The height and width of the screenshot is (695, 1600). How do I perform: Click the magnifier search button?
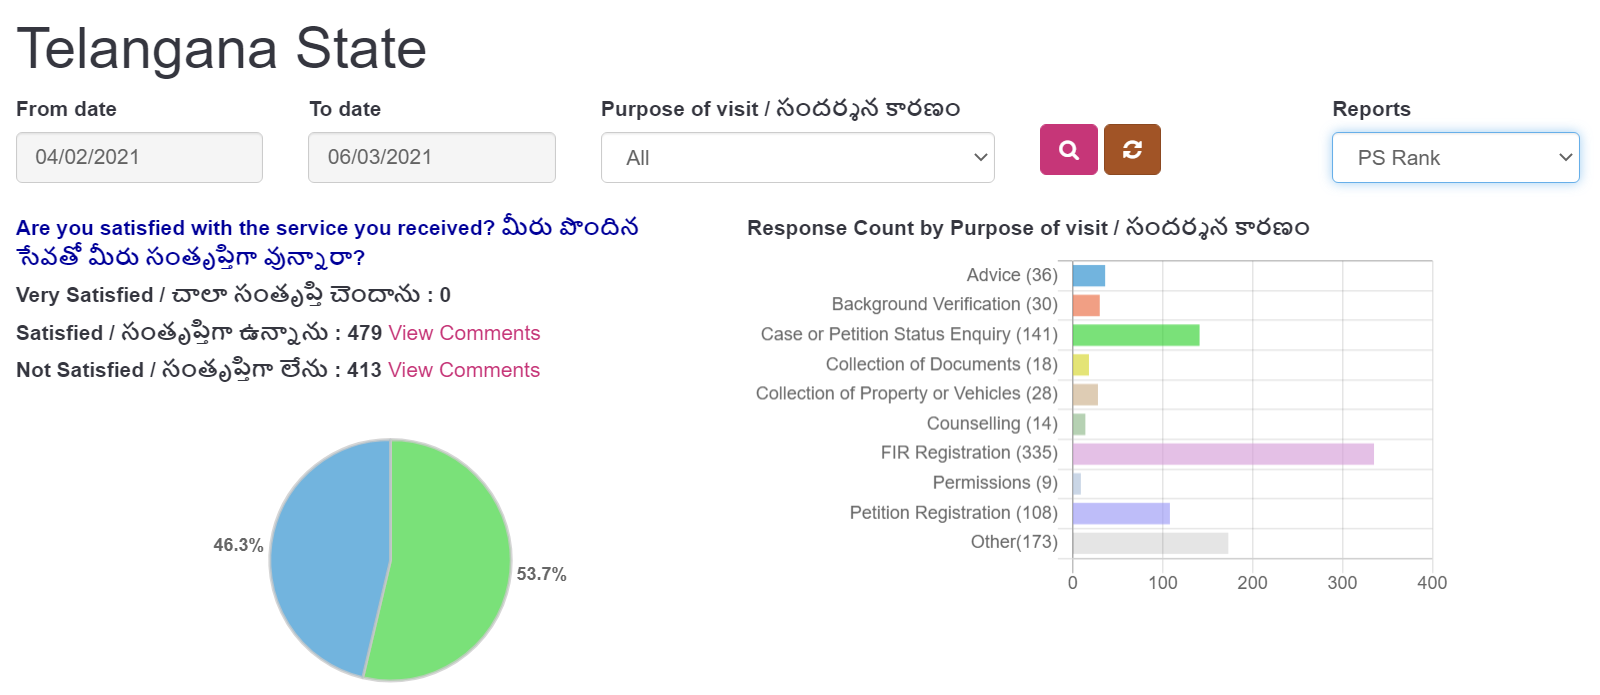[x=1068, y=150]
